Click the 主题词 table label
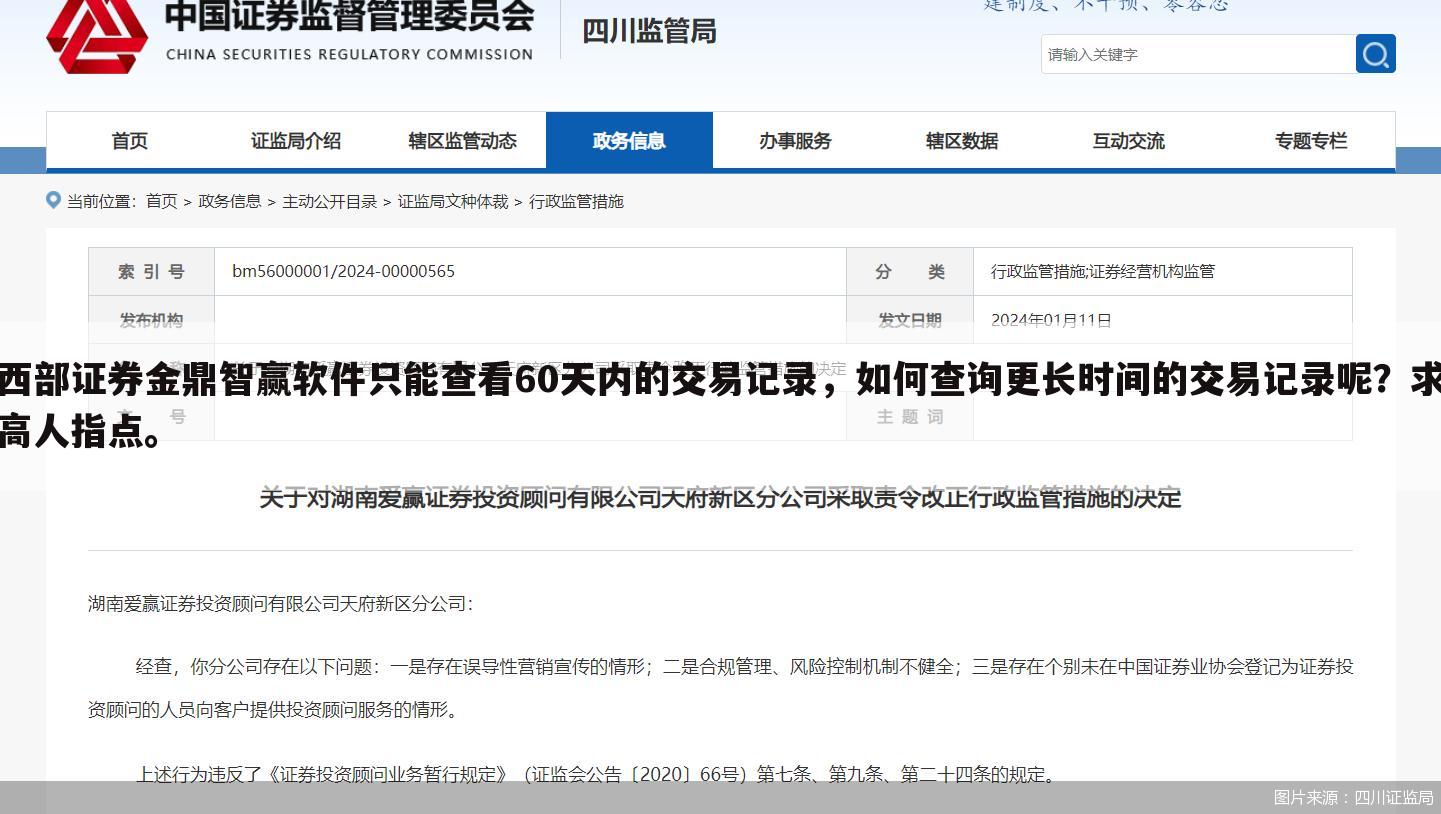The image size is (1441, 814). tap(910, 416)
